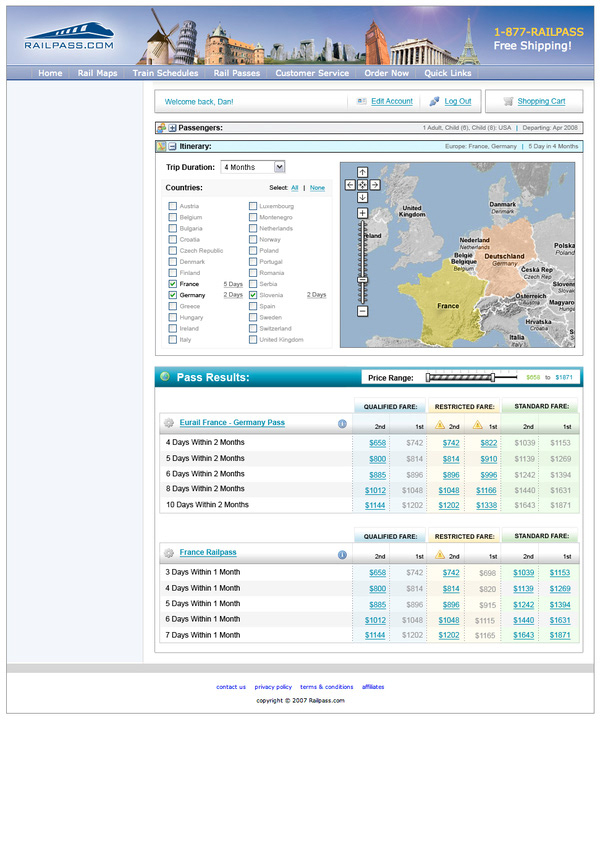
Task: Open the Quick Links menu
Action: 448,73
